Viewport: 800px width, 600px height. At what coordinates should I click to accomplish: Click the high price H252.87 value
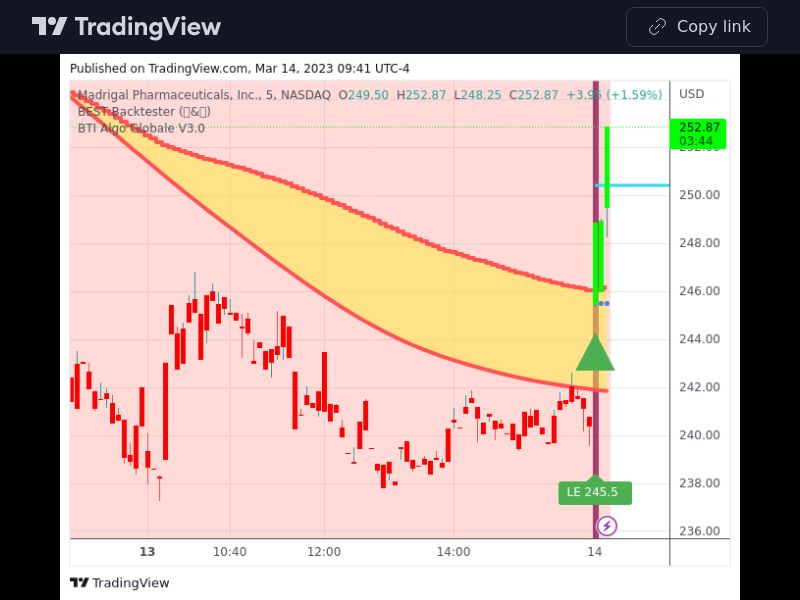pos(421,95)
